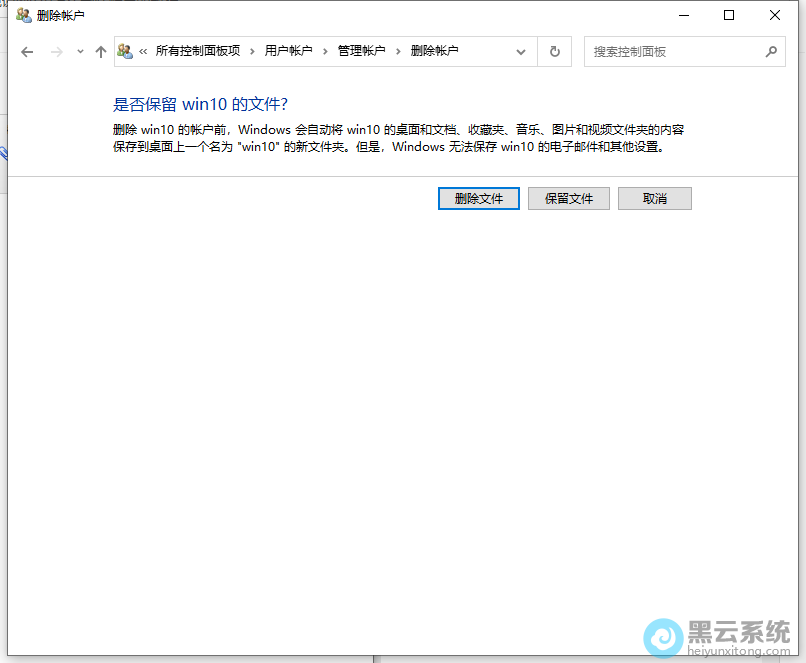
Task: Open the recent locations dropdown arrow
Action: [x=80, y=52]
